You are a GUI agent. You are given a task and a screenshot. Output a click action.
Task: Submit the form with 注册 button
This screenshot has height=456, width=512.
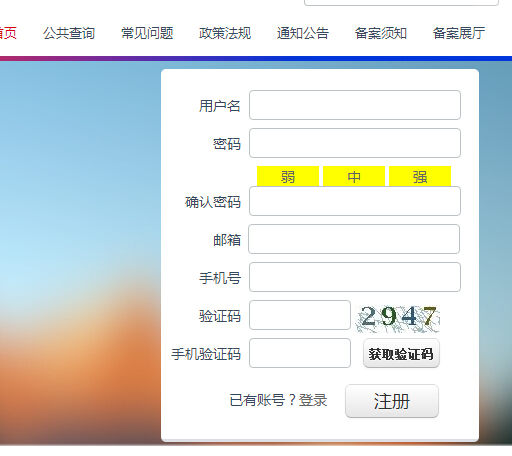[x=392, y=401]
